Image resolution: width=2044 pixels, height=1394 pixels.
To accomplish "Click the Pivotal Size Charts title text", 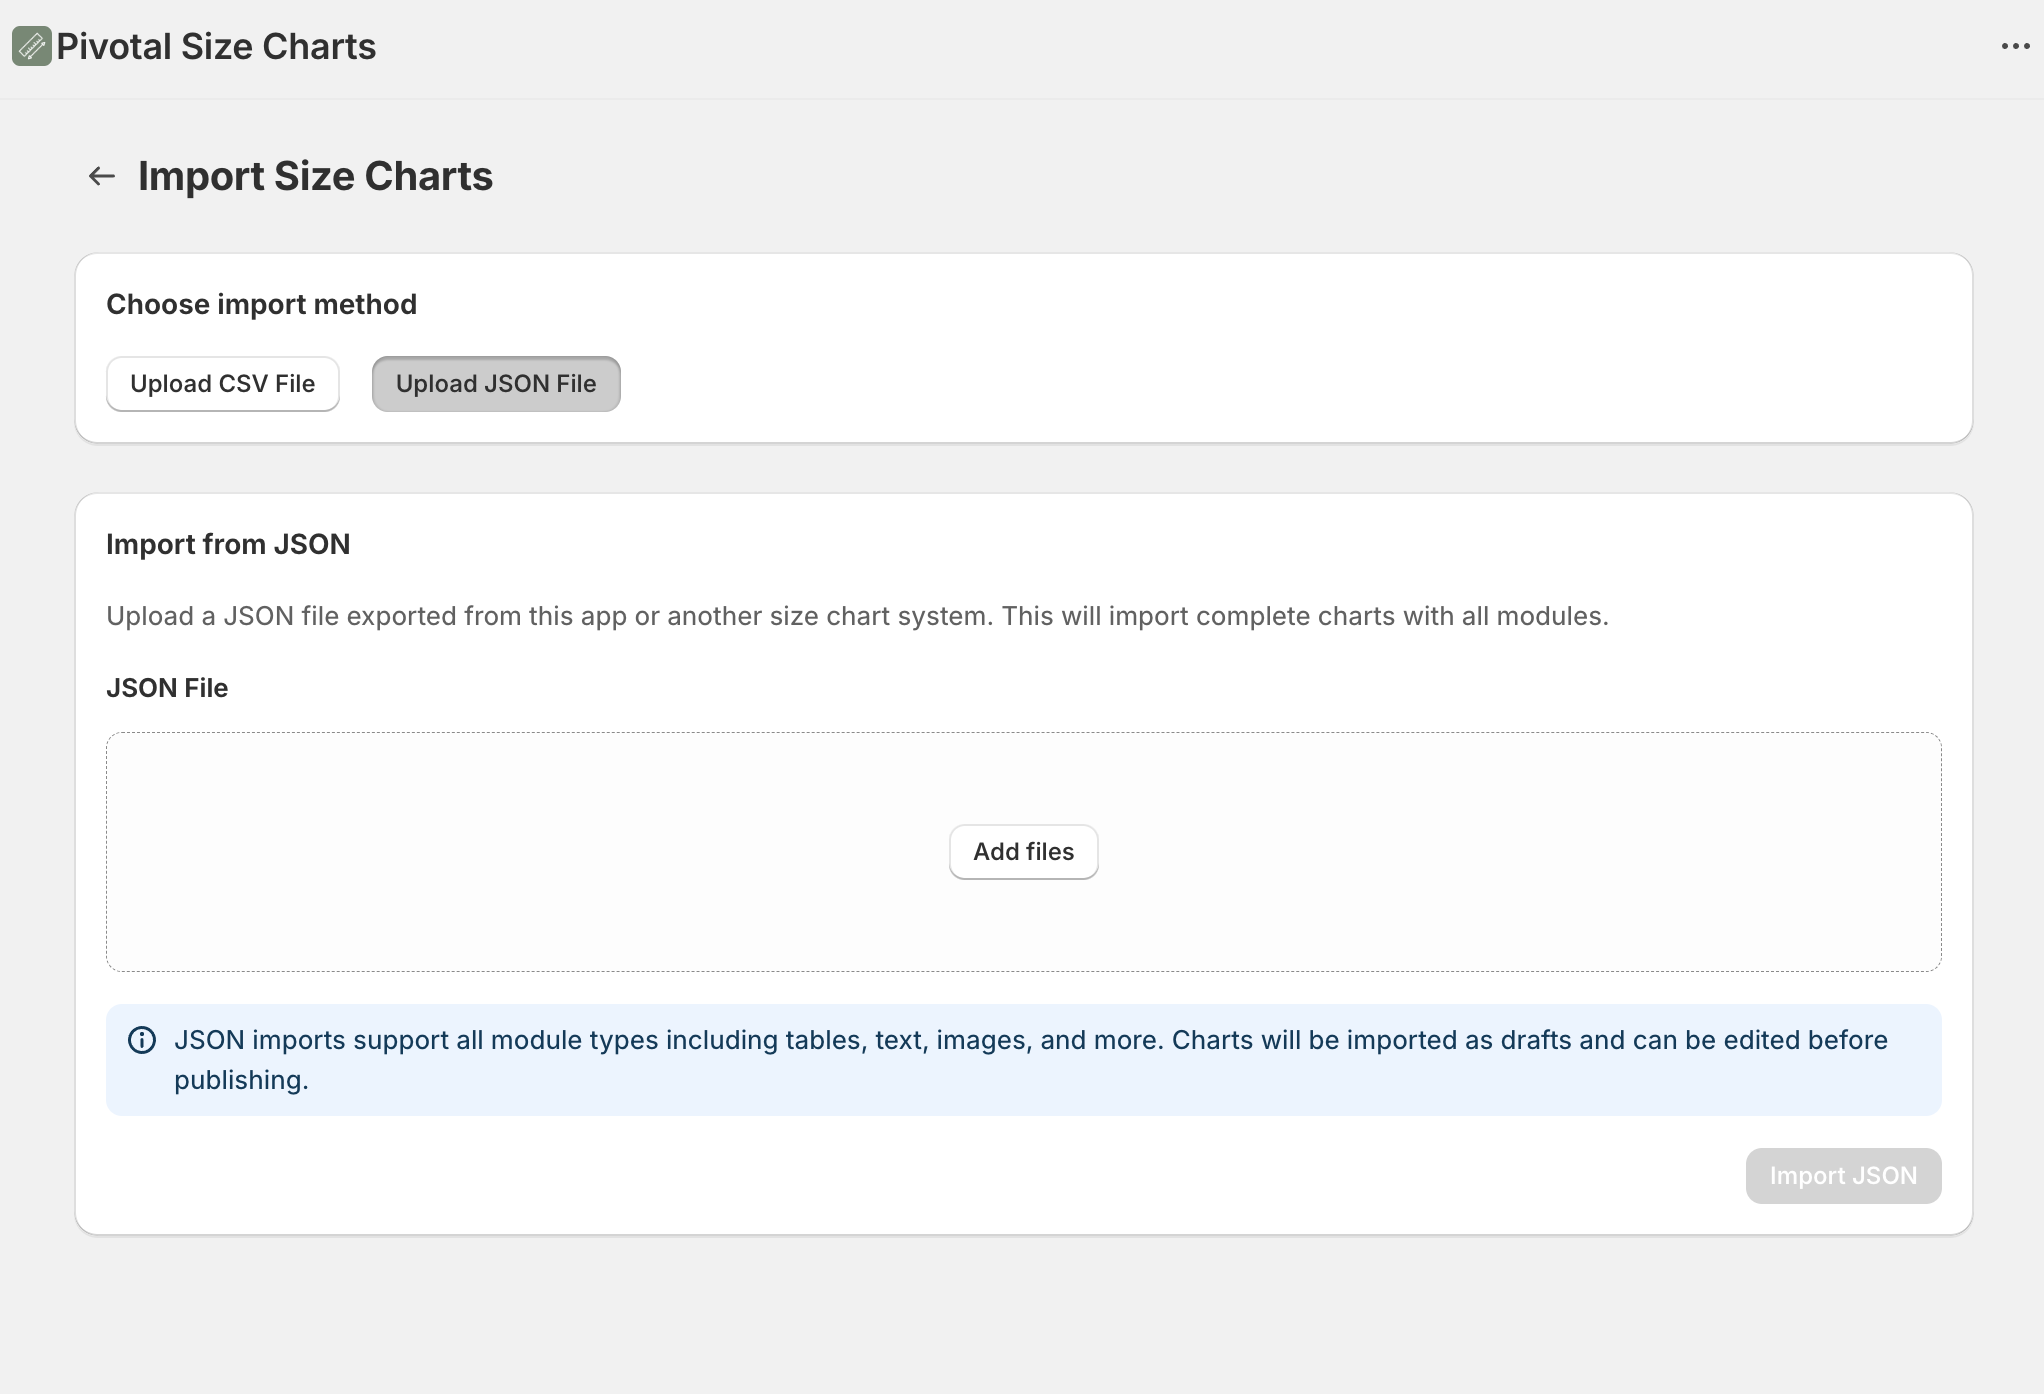I will tap(216, 47).
